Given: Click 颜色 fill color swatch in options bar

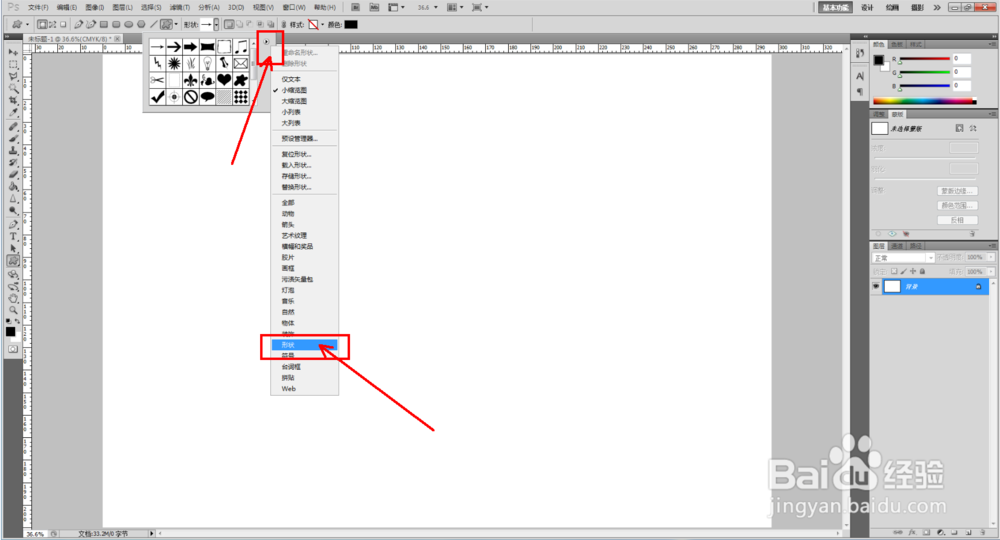Looking at the screenshot, I should click(351, 24).
